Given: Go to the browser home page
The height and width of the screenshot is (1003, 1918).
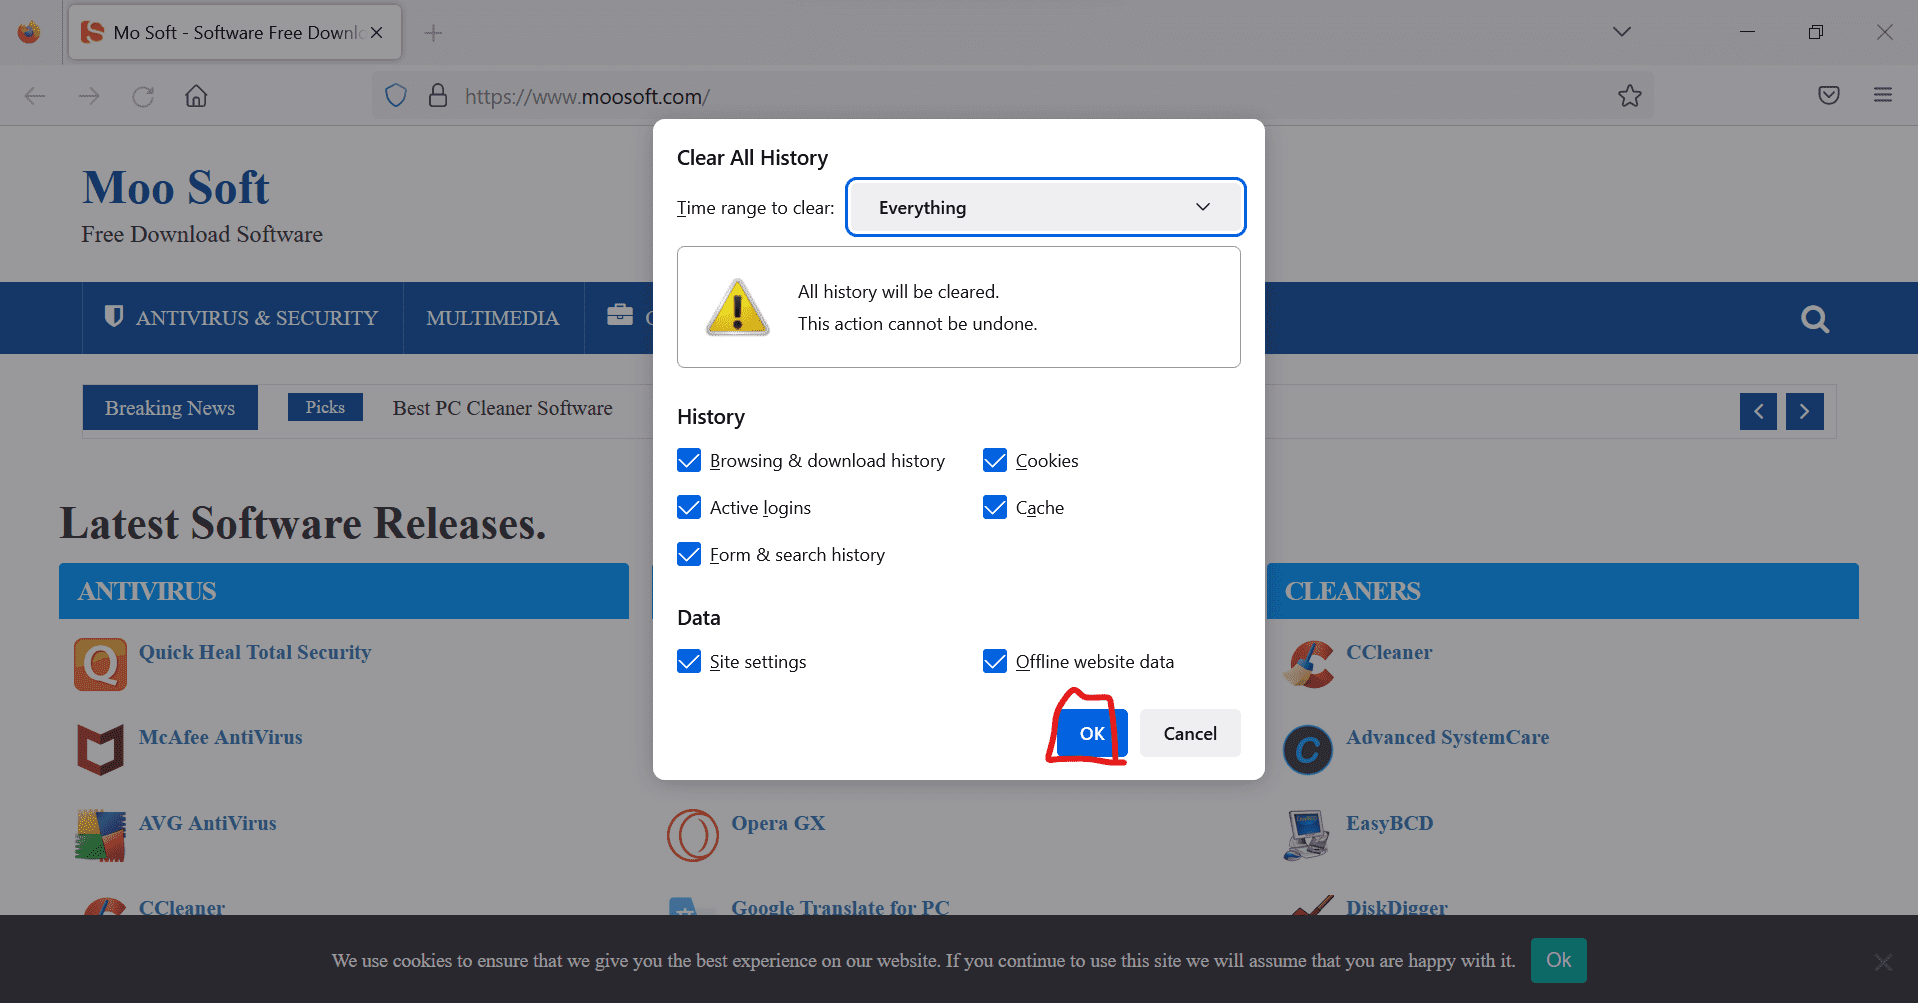Looking at the screenshot, I should (196, 96).
